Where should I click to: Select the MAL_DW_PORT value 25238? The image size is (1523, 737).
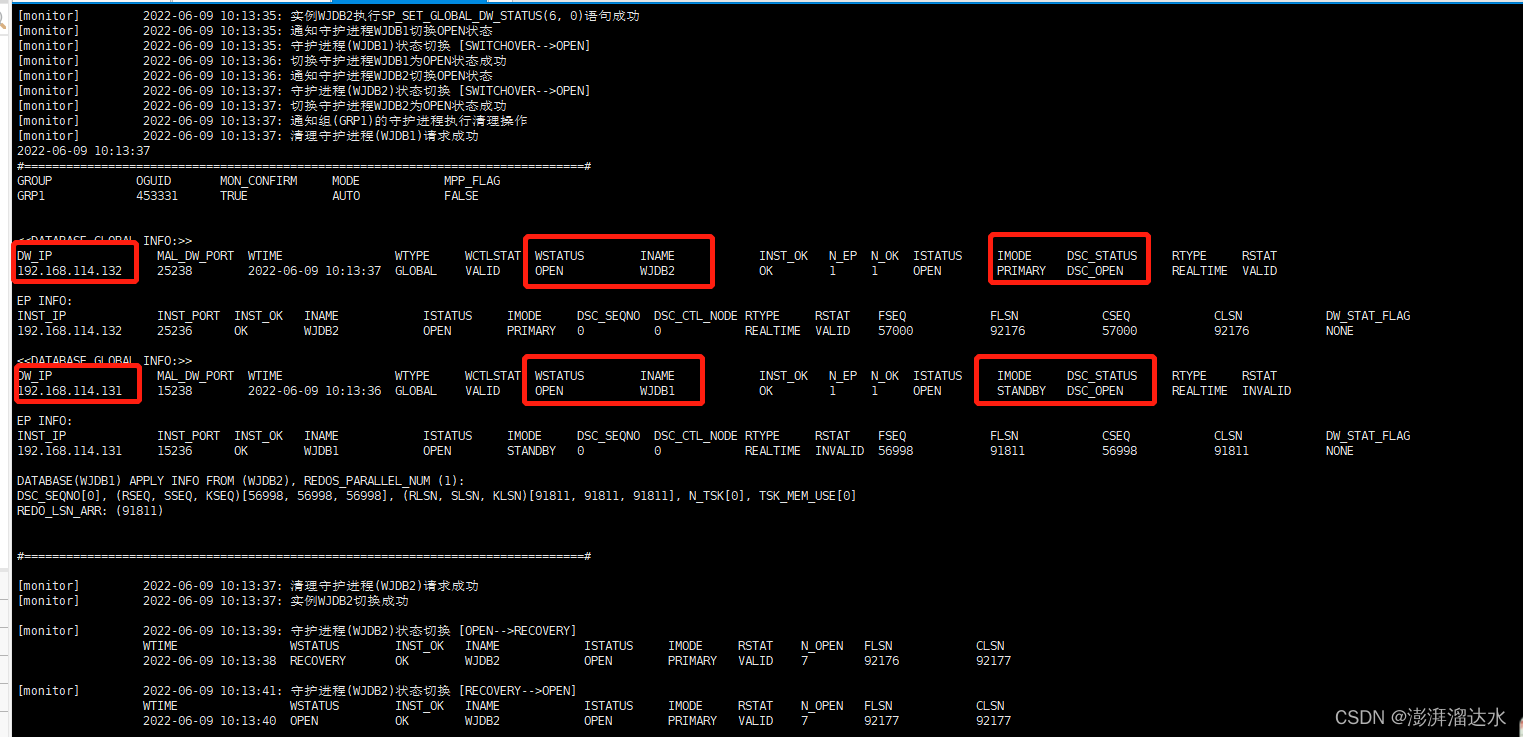[174, 271]
